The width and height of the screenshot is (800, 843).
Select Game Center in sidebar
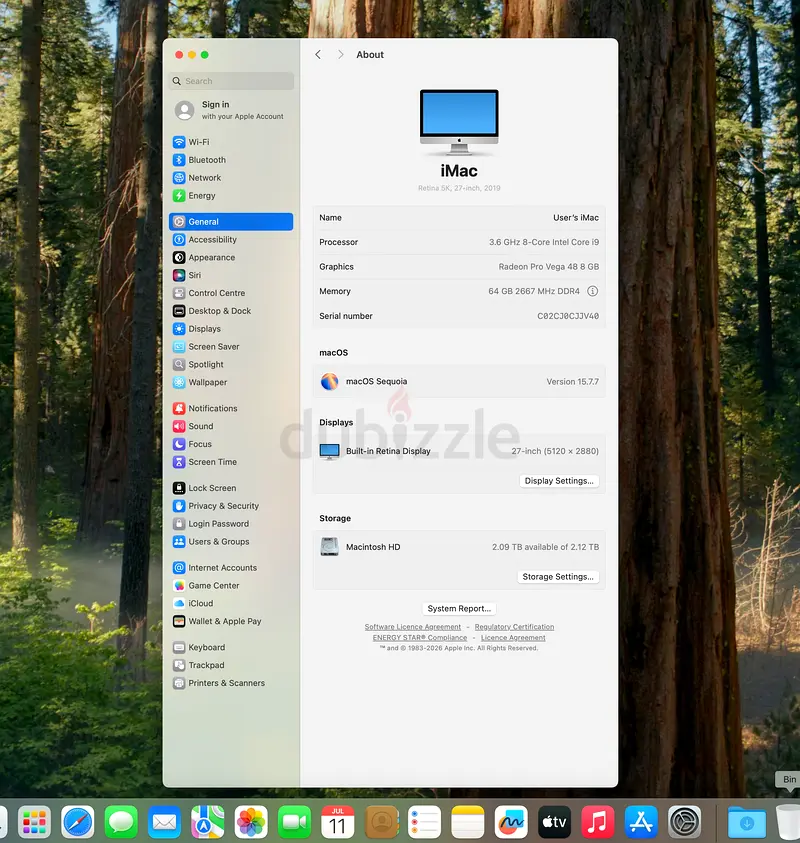[231, 585]
